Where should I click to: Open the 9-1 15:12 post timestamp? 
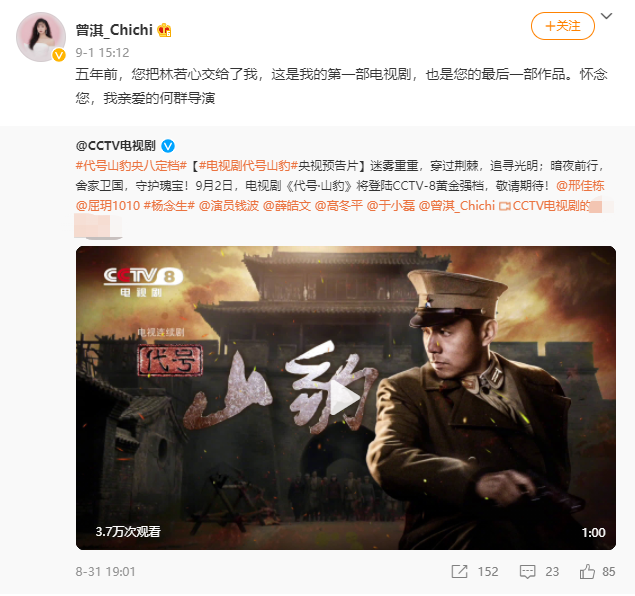click(x=102, y=53)
